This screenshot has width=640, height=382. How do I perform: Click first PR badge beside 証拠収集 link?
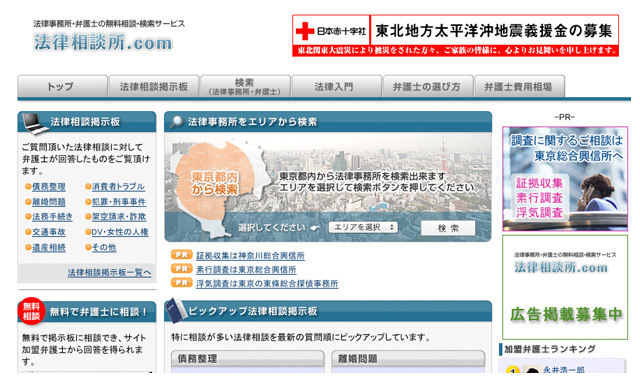tap(182, 255)
